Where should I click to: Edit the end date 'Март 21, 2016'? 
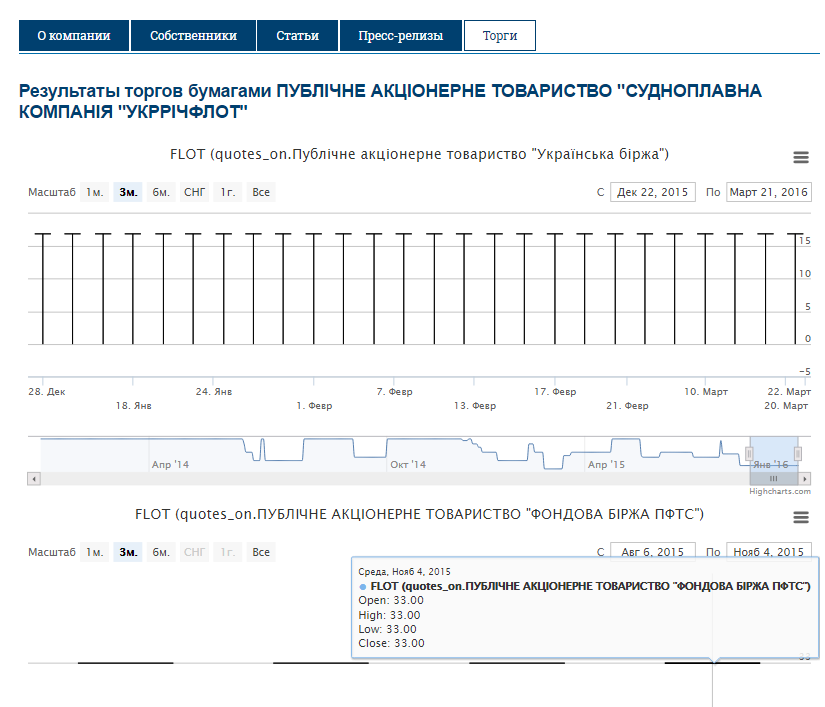tap(768, 192)
